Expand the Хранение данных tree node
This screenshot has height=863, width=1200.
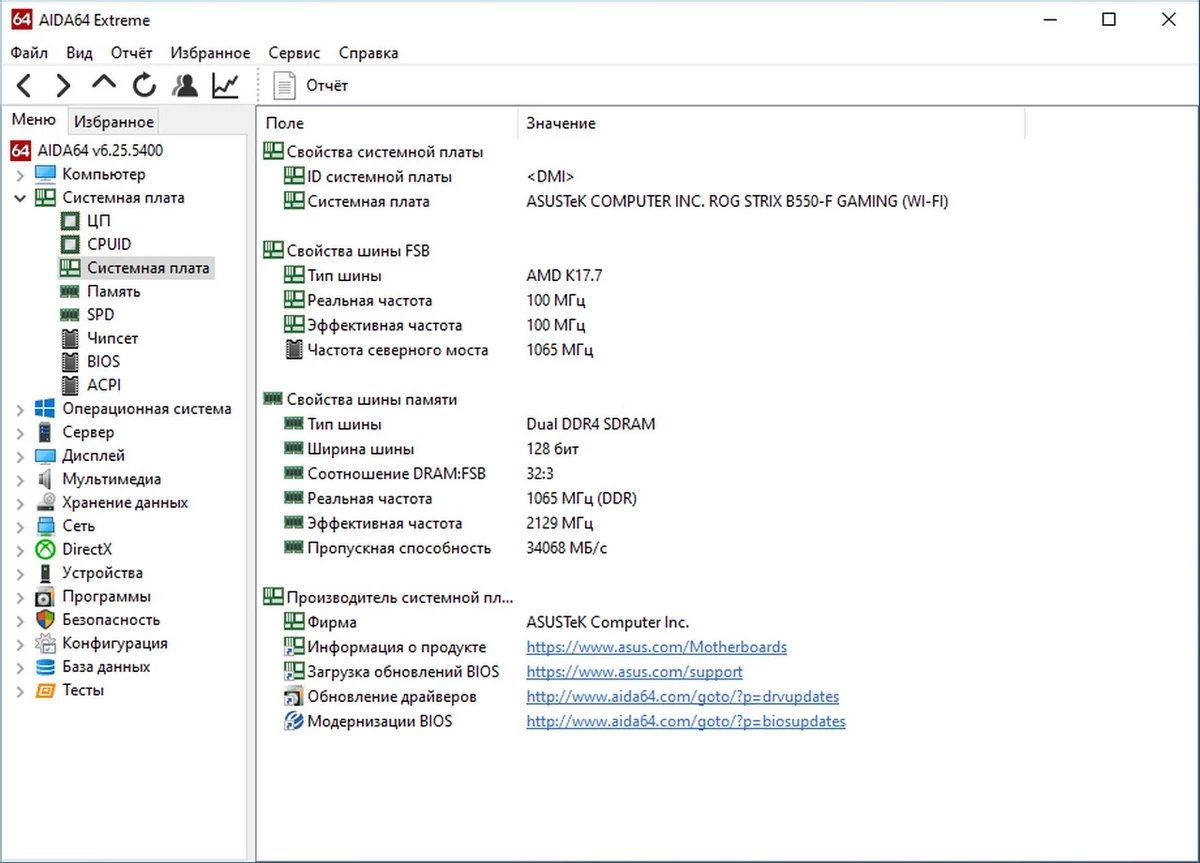[x=20, y=503]
